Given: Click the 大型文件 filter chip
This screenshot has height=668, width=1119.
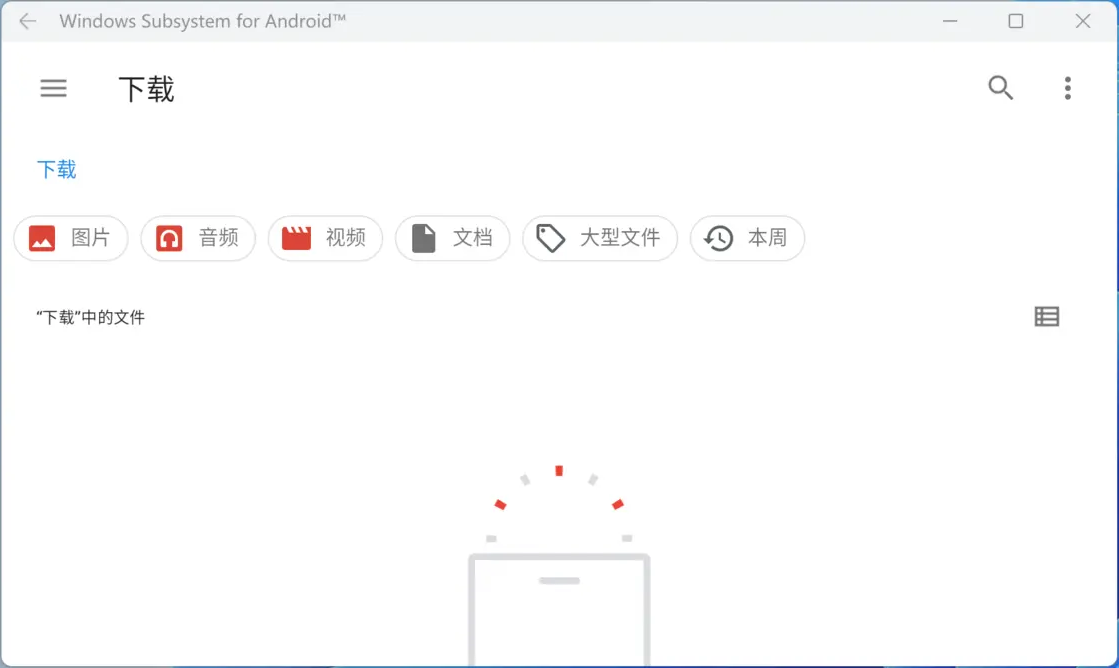Looking at the screenshot, I should pos(600,238).
